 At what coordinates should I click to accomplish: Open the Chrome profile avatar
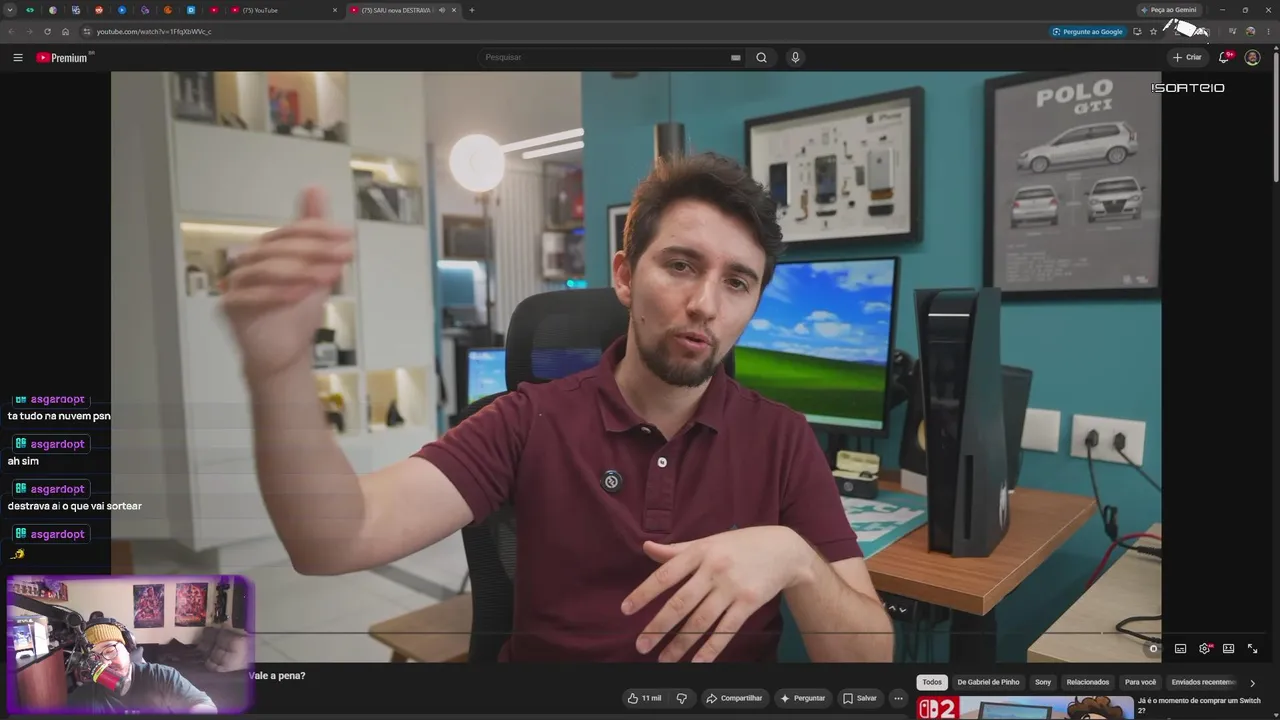pyautogui.click(x=1250, y=32)
